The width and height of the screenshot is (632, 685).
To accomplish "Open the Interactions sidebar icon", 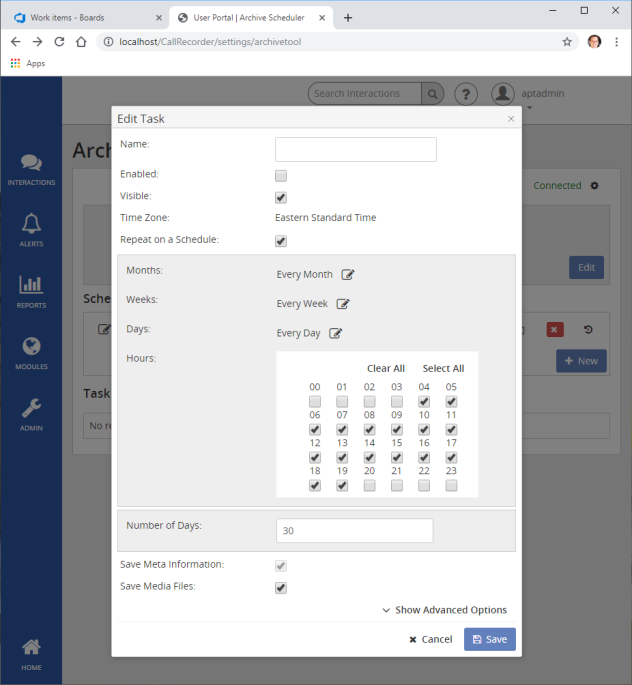I will [x=31, y=169].
